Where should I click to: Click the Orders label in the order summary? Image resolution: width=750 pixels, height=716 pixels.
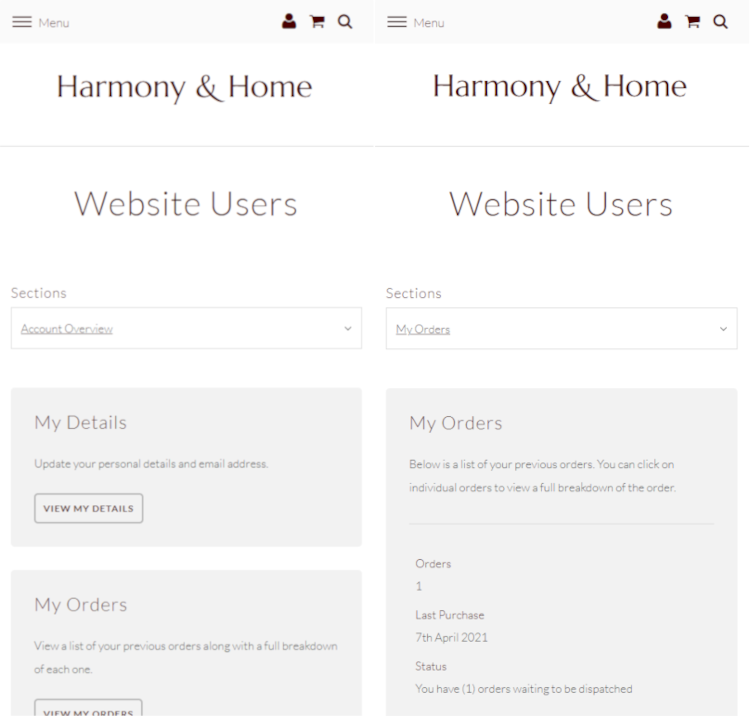(433, 564)
